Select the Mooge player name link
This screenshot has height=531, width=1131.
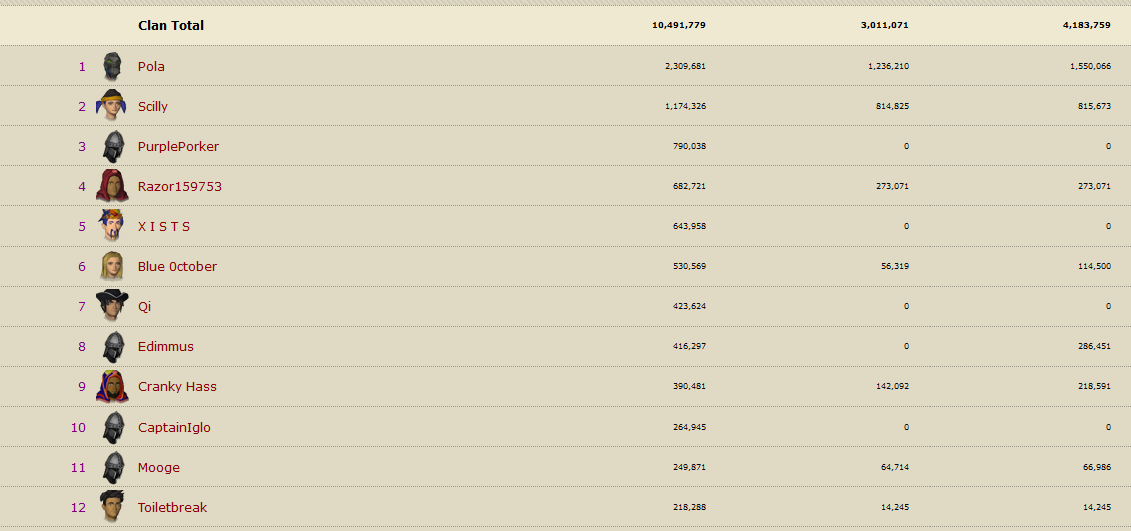click(x=159, y=467)
